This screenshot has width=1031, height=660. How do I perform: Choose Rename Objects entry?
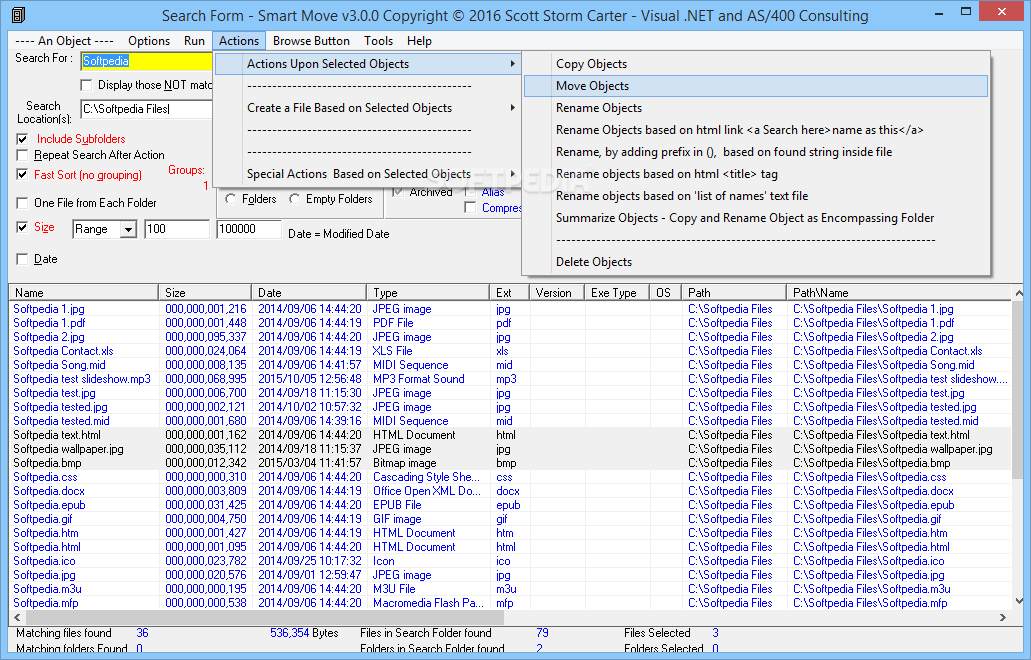756,108
